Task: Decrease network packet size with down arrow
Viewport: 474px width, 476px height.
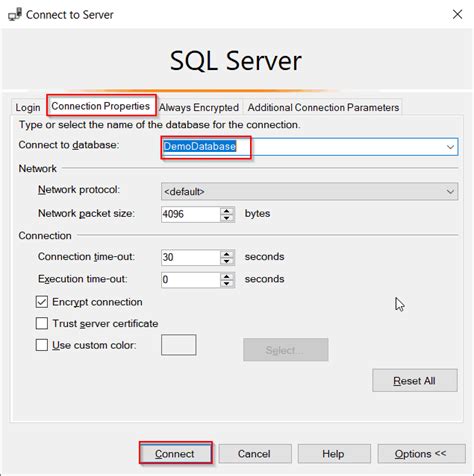Action: 227,218
